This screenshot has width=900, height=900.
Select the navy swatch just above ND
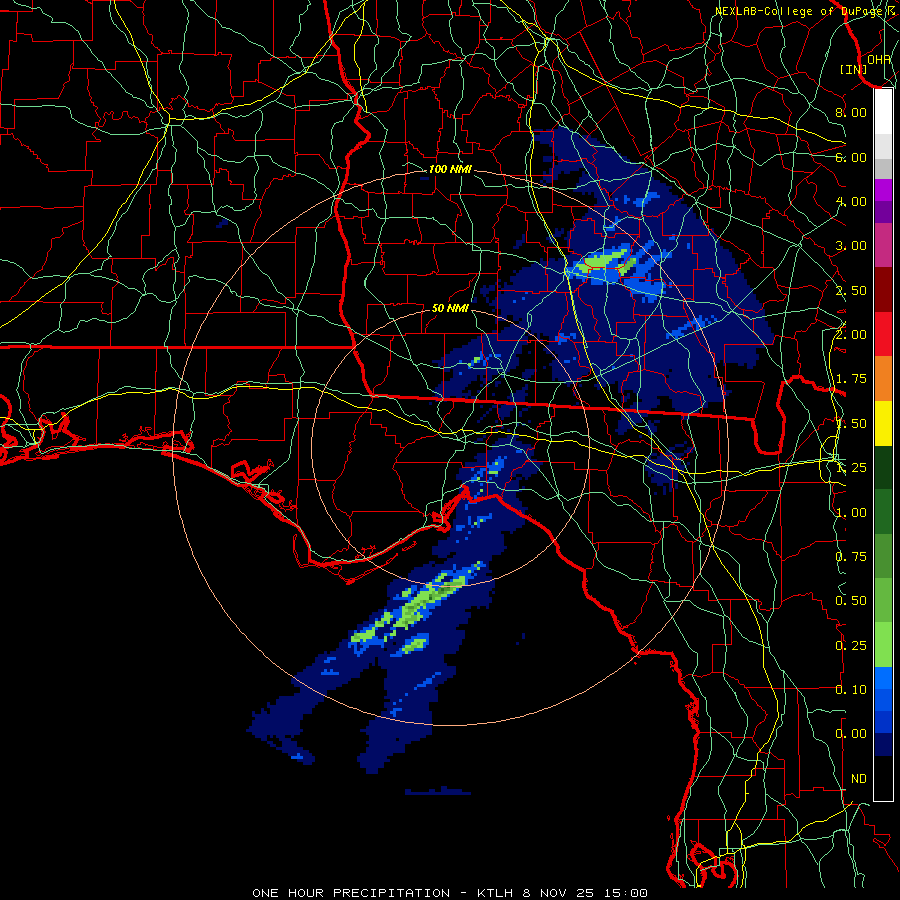(x=883, y=745)
